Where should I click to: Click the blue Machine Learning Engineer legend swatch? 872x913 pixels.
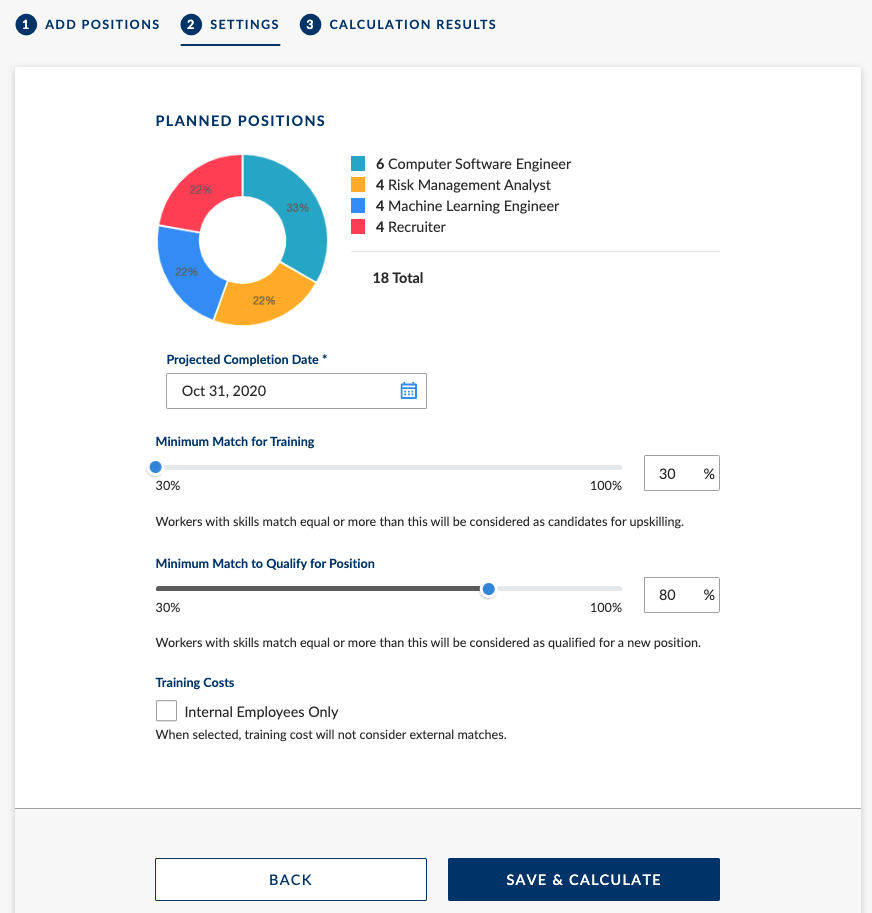click(x=358, y=206)
